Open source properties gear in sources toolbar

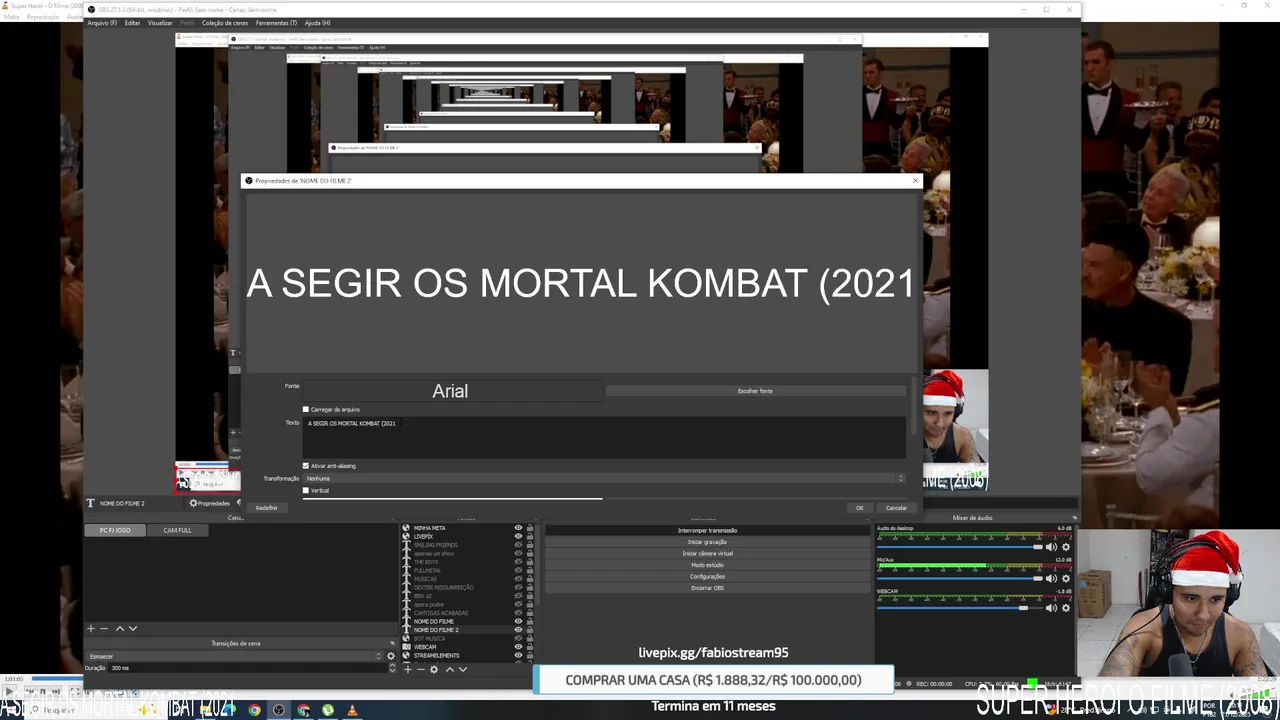434,669
